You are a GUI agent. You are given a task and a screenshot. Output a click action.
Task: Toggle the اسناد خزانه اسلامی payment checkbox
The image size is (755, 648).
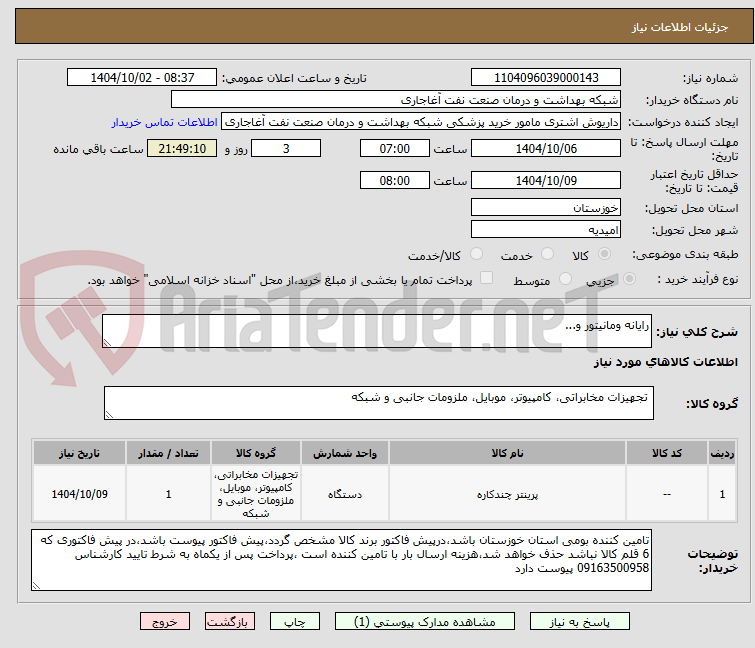(487, 278)
